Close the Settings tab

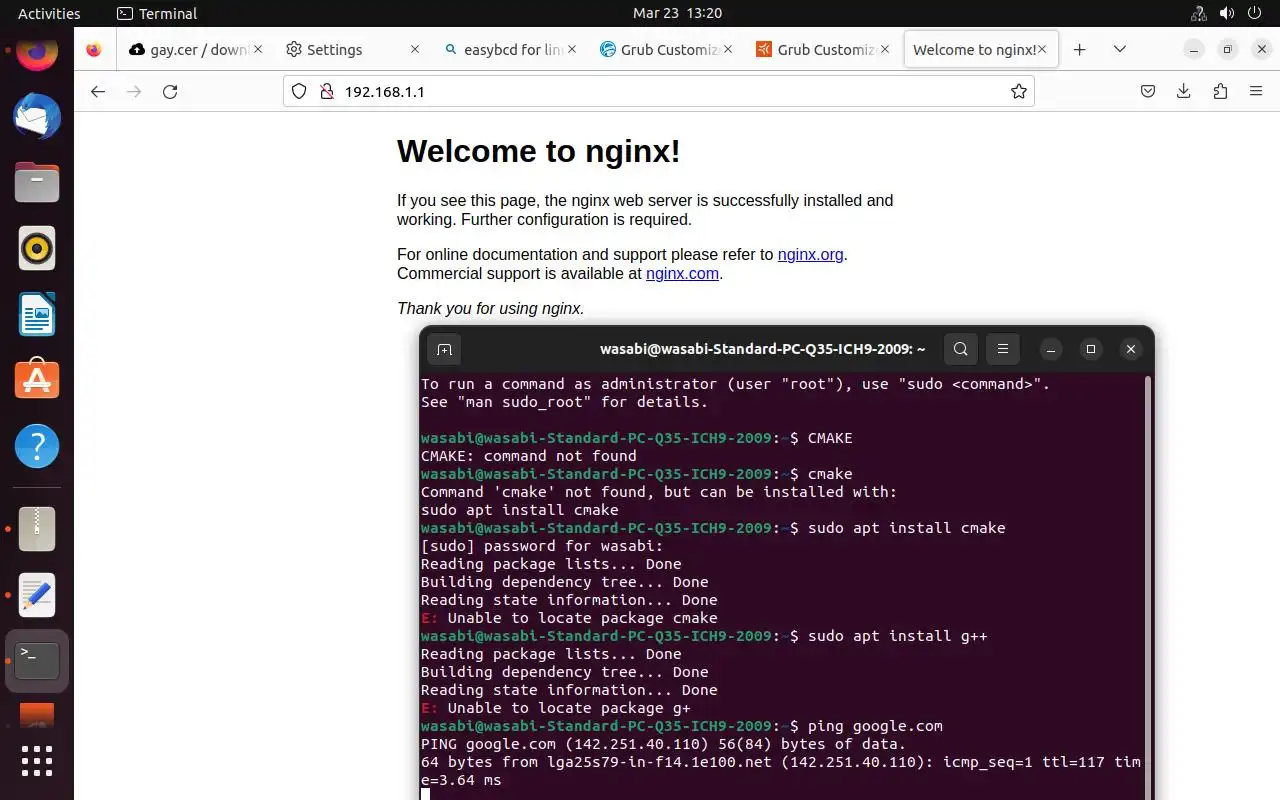pyautogui.click(x=415, y=49)
